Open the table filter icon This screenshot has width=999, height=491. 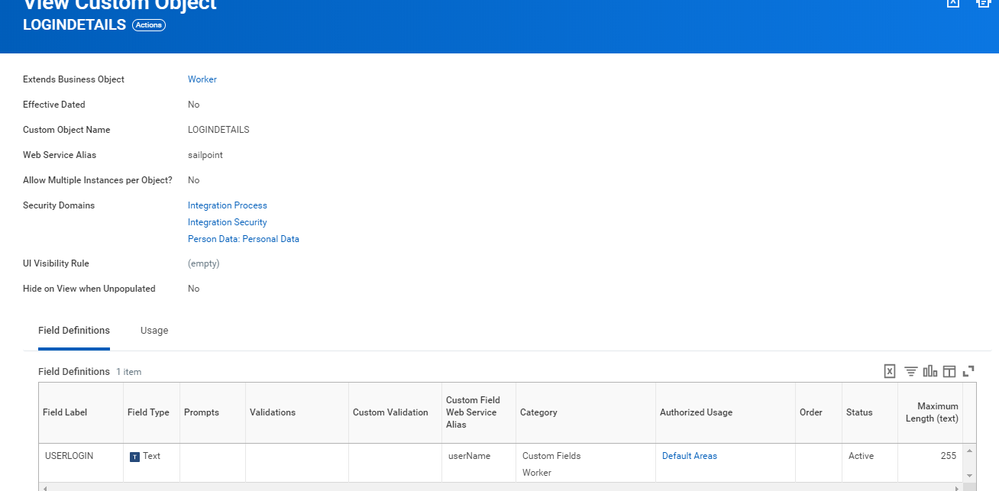tap(910, 371)
